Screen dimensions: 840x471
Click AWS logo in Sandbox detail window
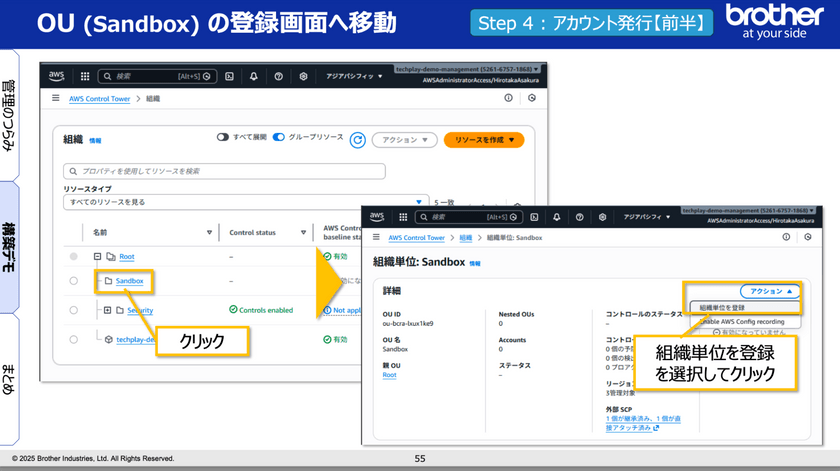coord(377,216)
